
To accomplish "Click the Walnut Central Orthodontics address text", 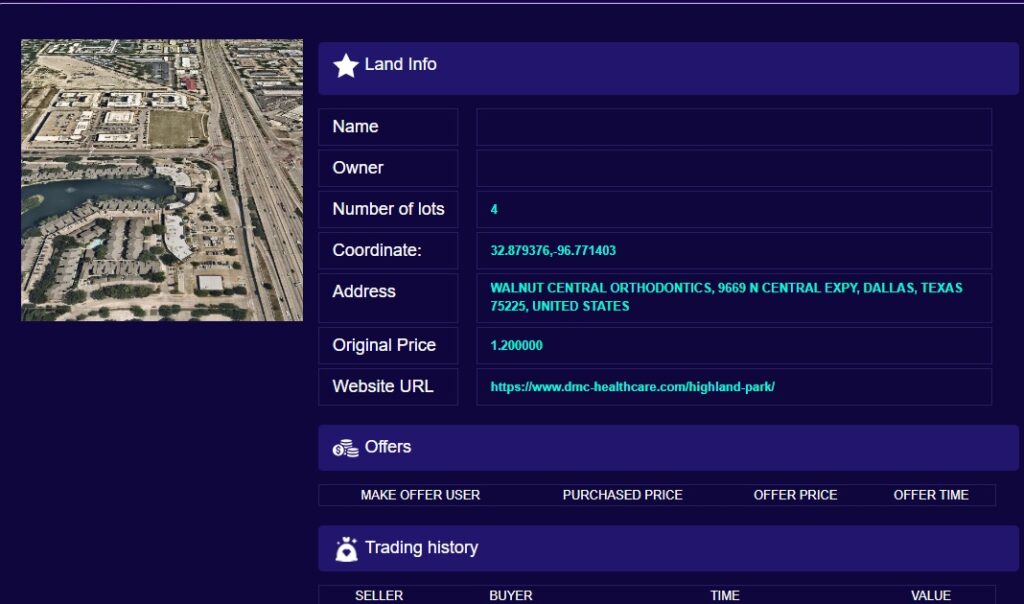I will [726, 297].
